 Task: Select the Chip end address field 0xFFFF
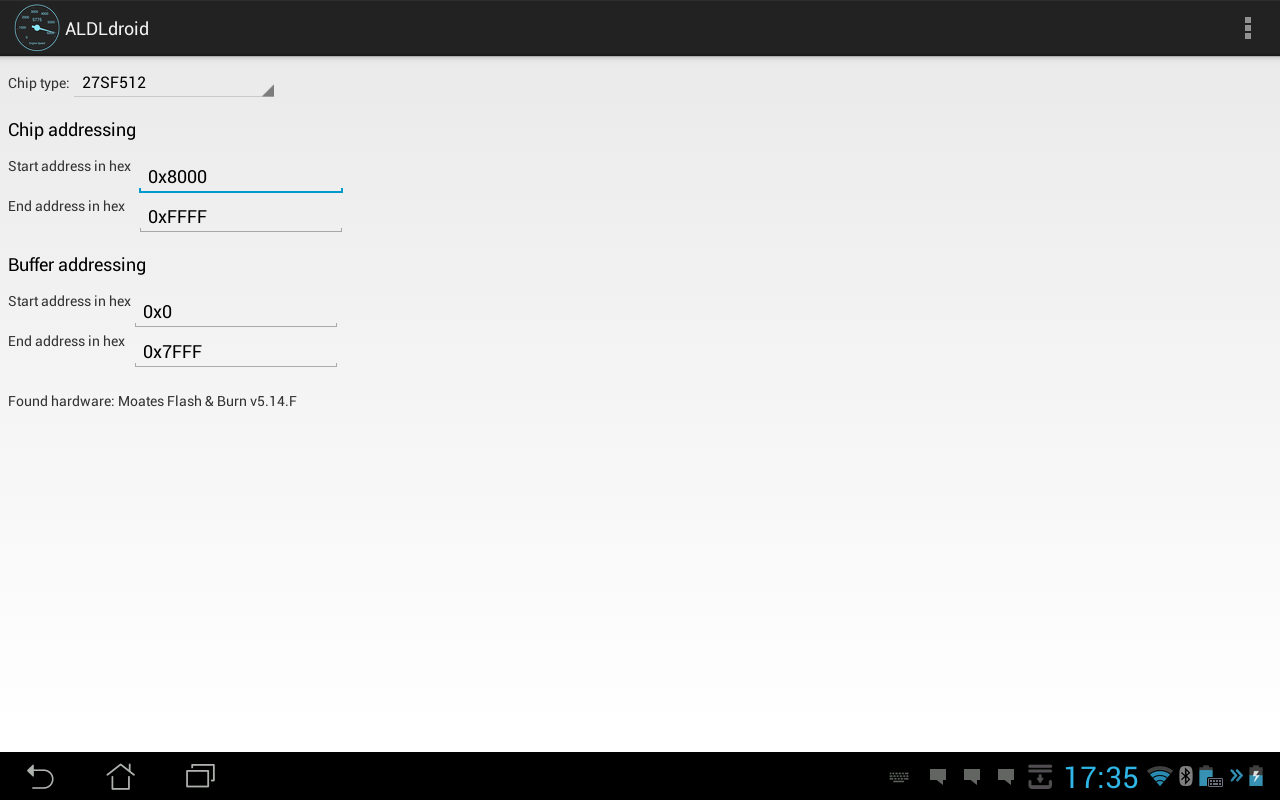[x=241, y=216]
